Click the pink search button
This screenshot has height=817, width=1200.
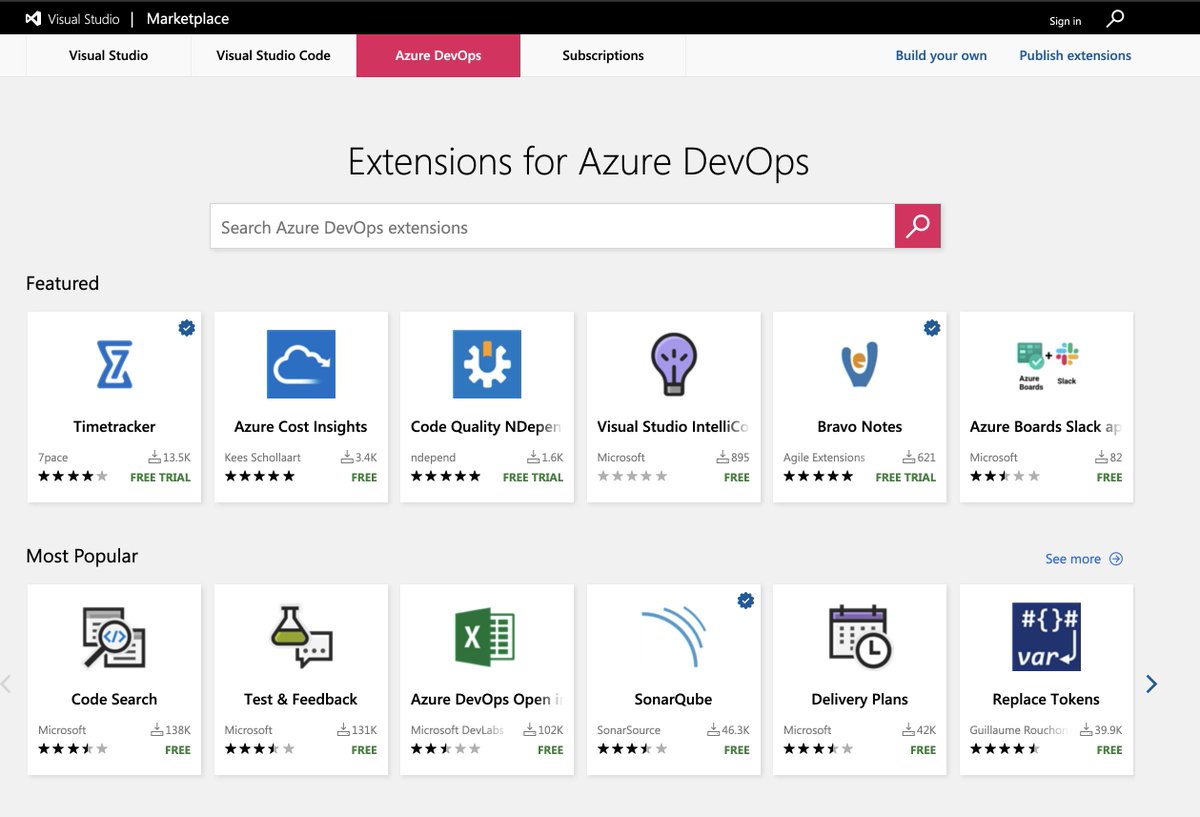pyautogui.click(x=918, y=226)
